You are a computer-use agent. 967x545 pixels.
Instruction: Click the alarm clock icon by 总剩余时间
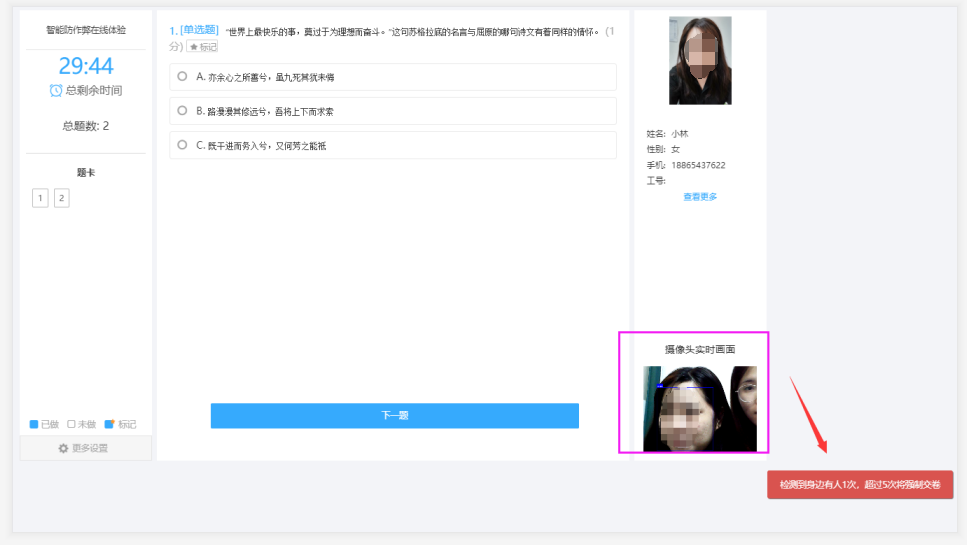point(56,91)
